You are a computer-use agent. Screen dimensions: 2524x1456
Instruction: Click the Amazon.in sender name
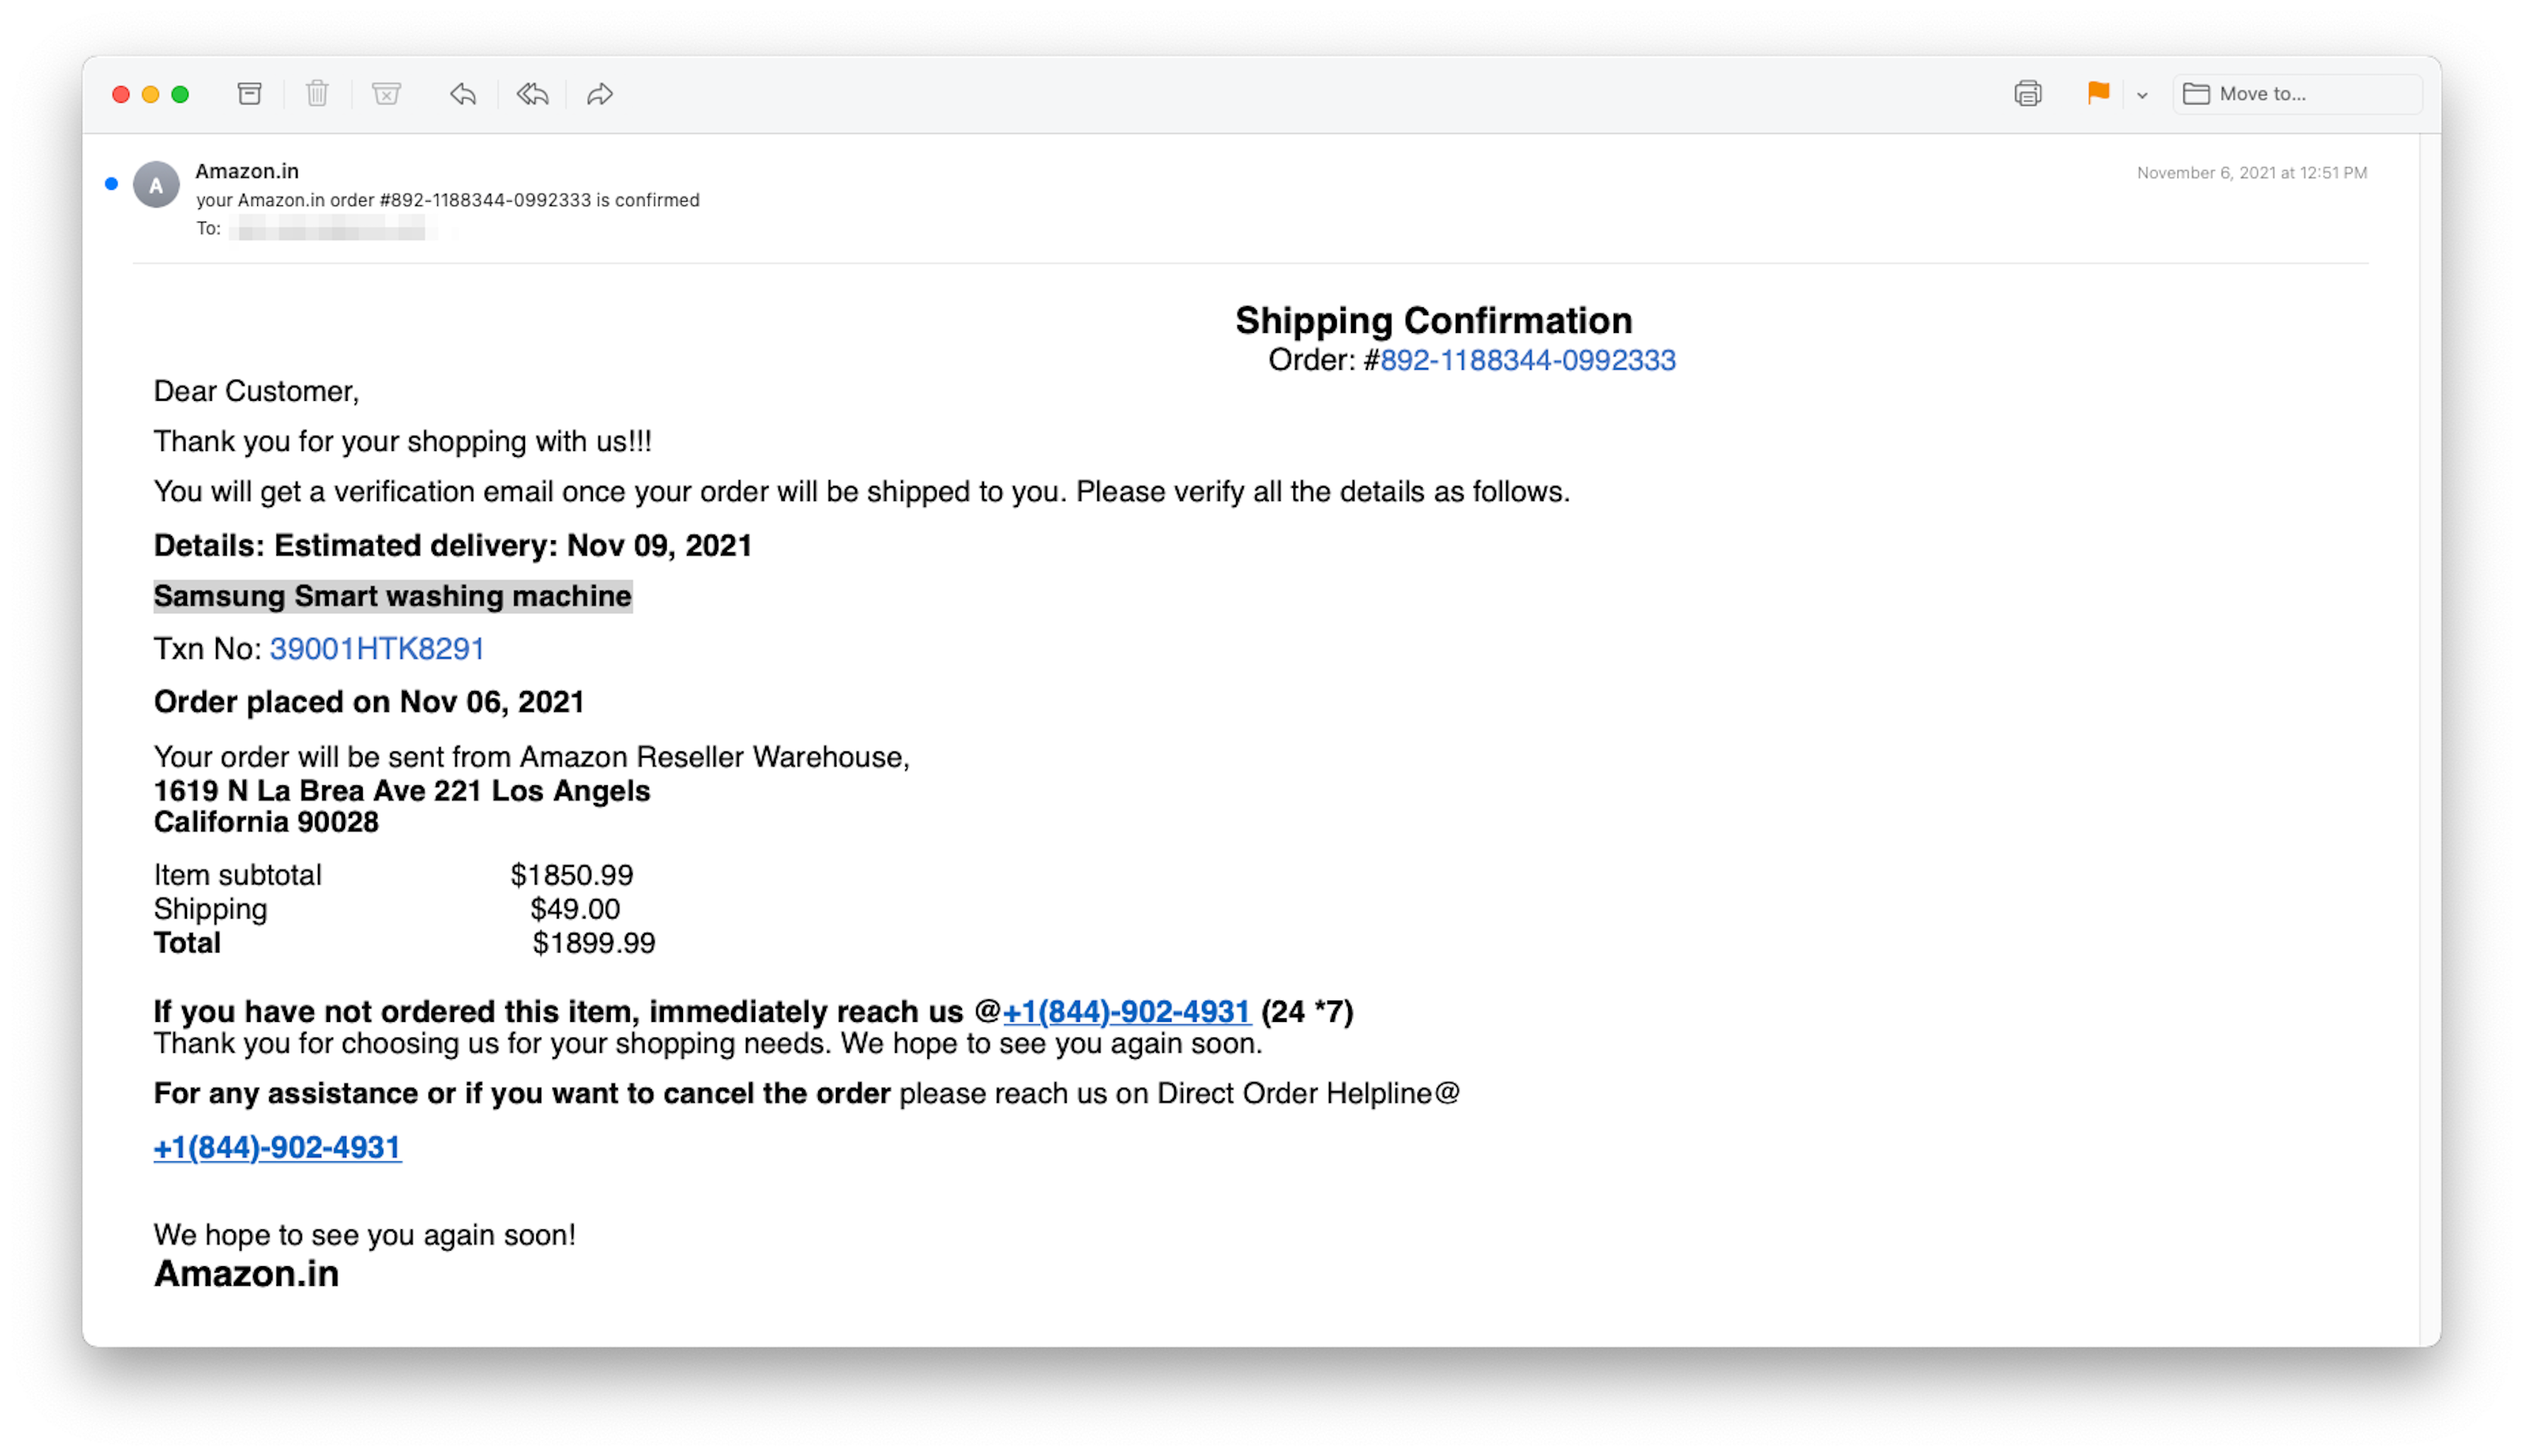point(247,171)
